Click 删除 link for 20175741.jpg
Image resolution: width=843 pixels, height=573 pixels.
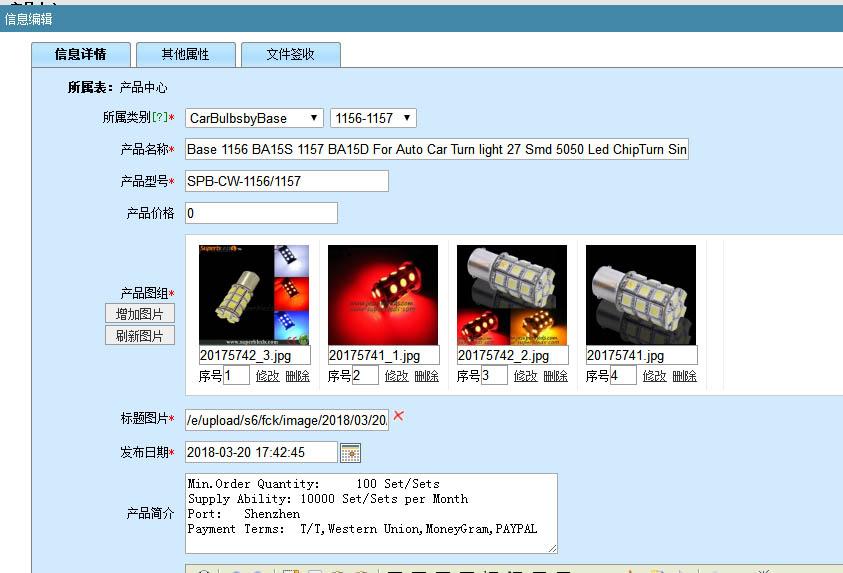pyautogui.click(x=684, y=376)
